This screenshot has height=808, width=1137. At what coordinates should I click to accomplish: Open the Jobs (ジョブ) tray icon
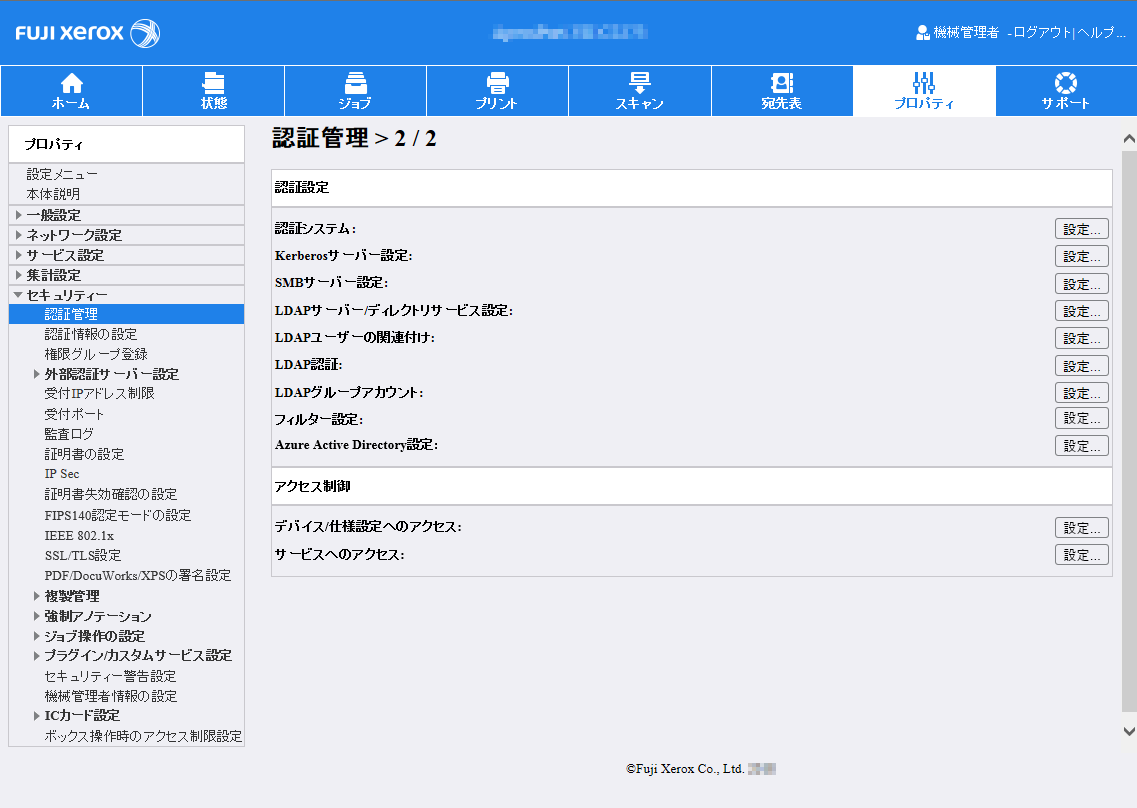point(355,83)
